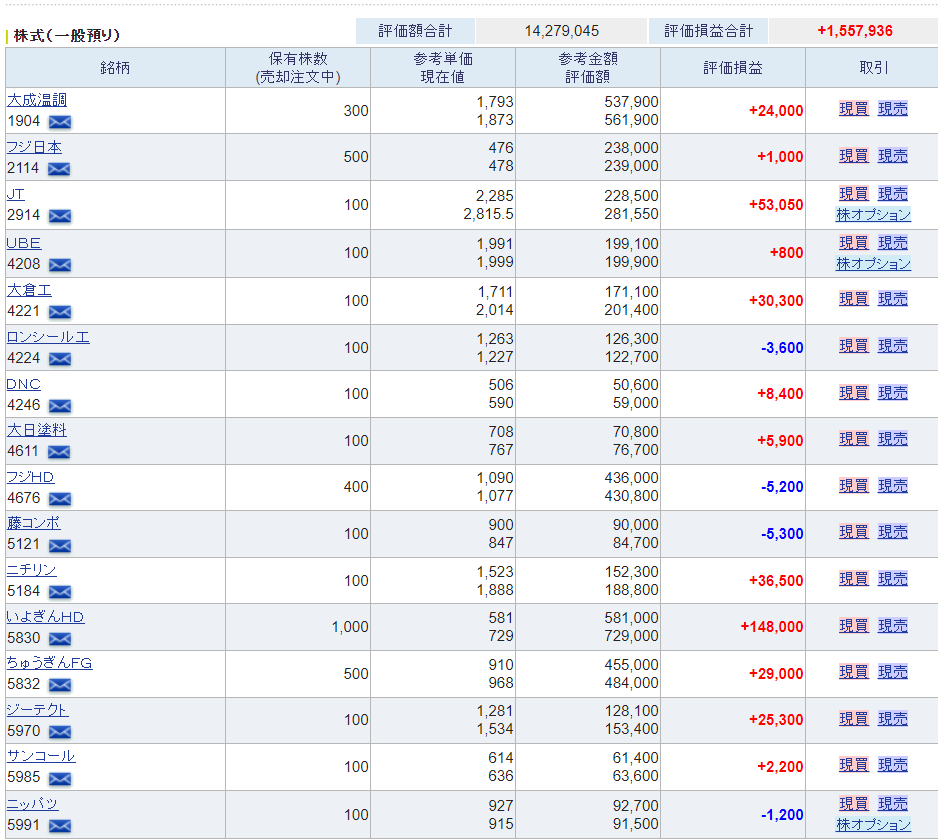Open 株オプション for JT
The width and height of the screenshot is (938, 839).
point(873,215)
